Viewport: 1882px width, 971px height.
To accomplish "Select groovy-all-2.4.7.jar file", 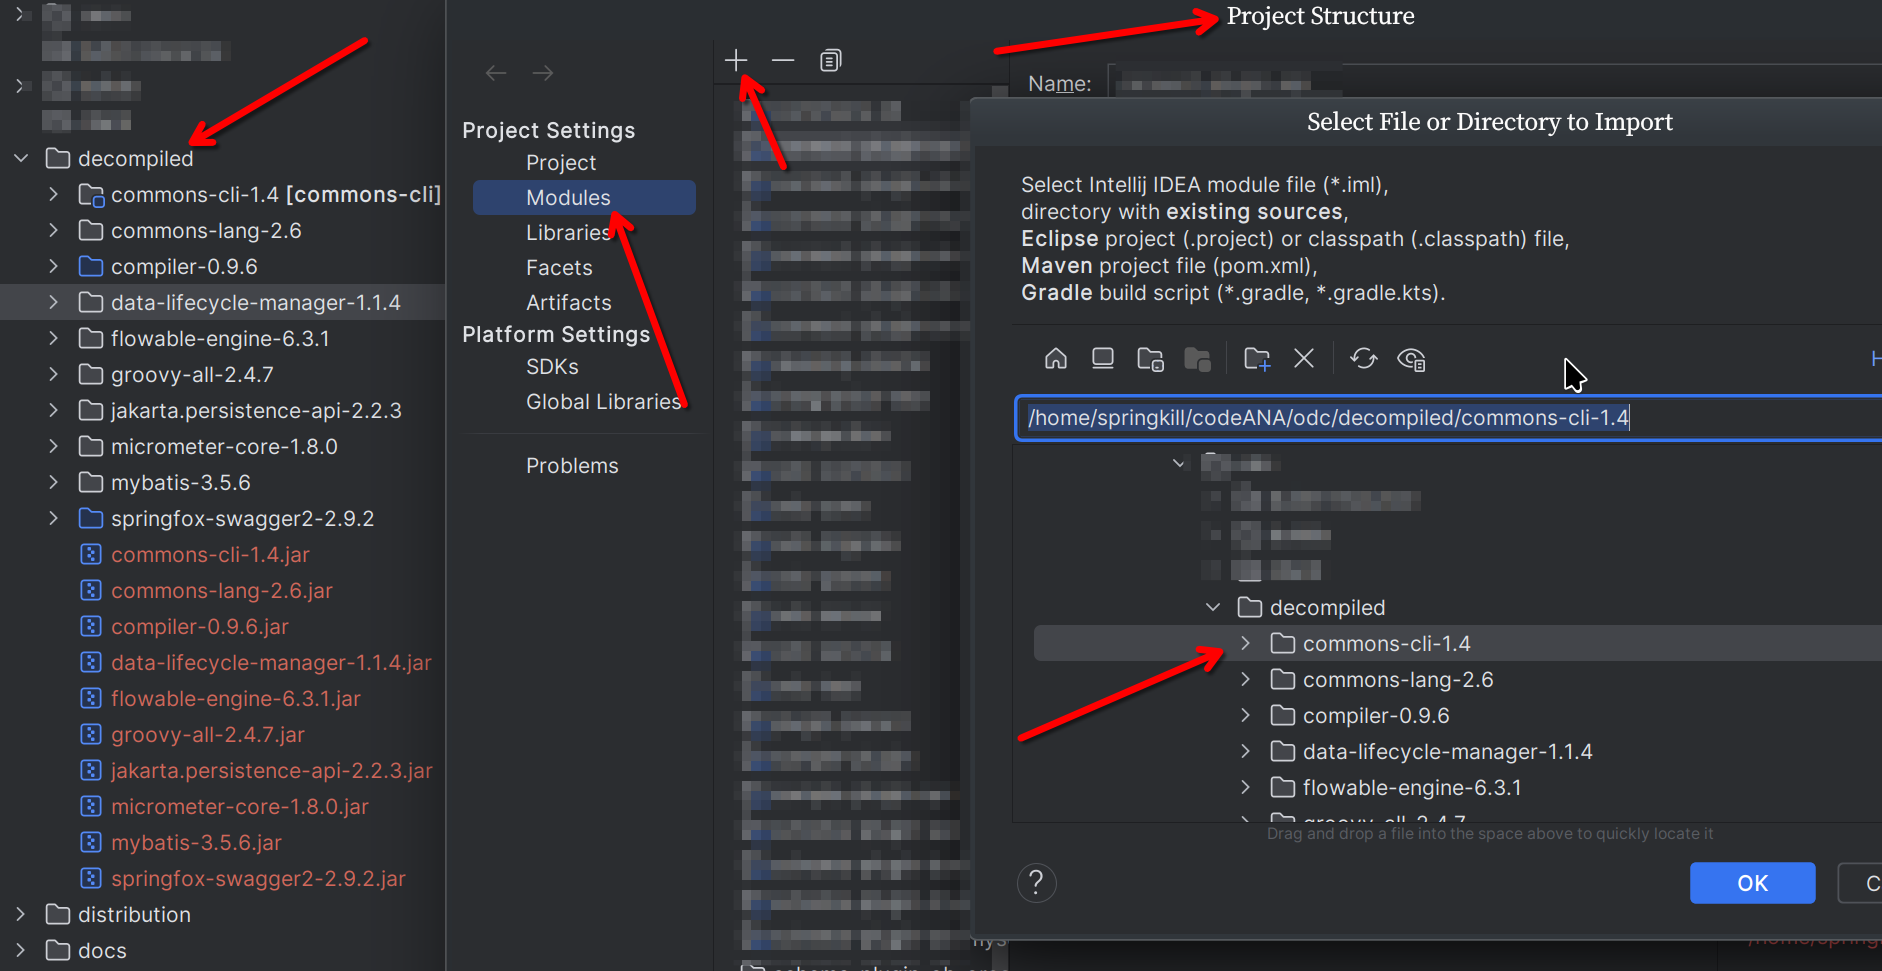I will 207,735.
